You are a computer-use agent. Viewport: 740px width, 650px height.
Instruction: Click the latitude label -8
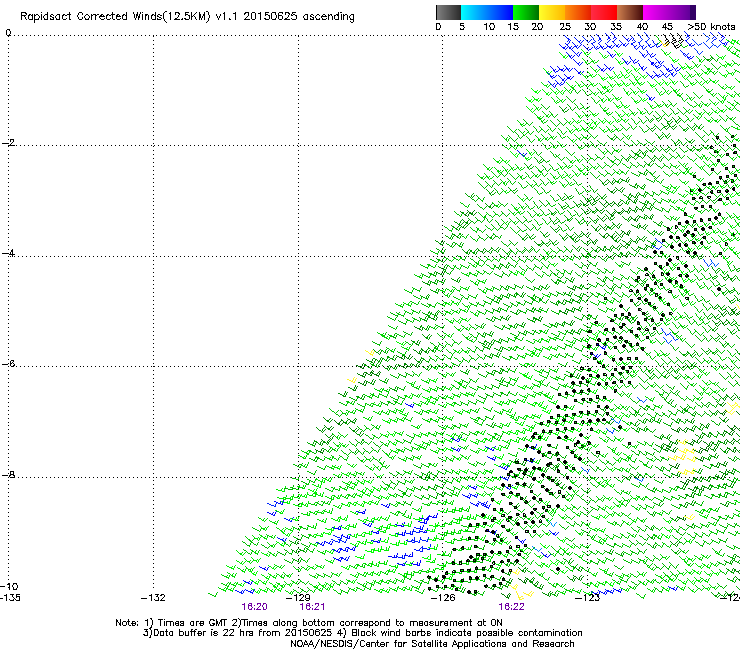click(8, 474)
